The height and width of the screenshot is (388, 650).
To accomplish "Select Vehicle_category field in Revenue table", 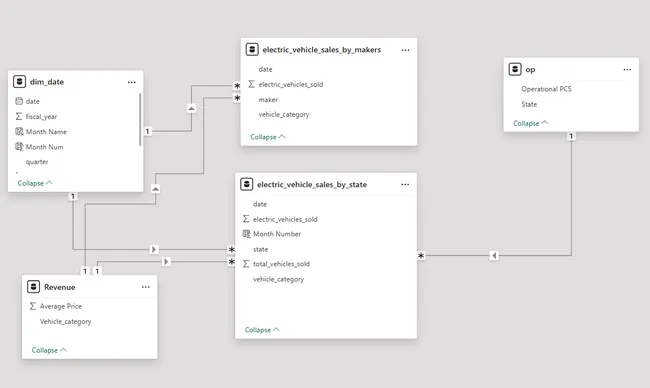I will (65, 321).
